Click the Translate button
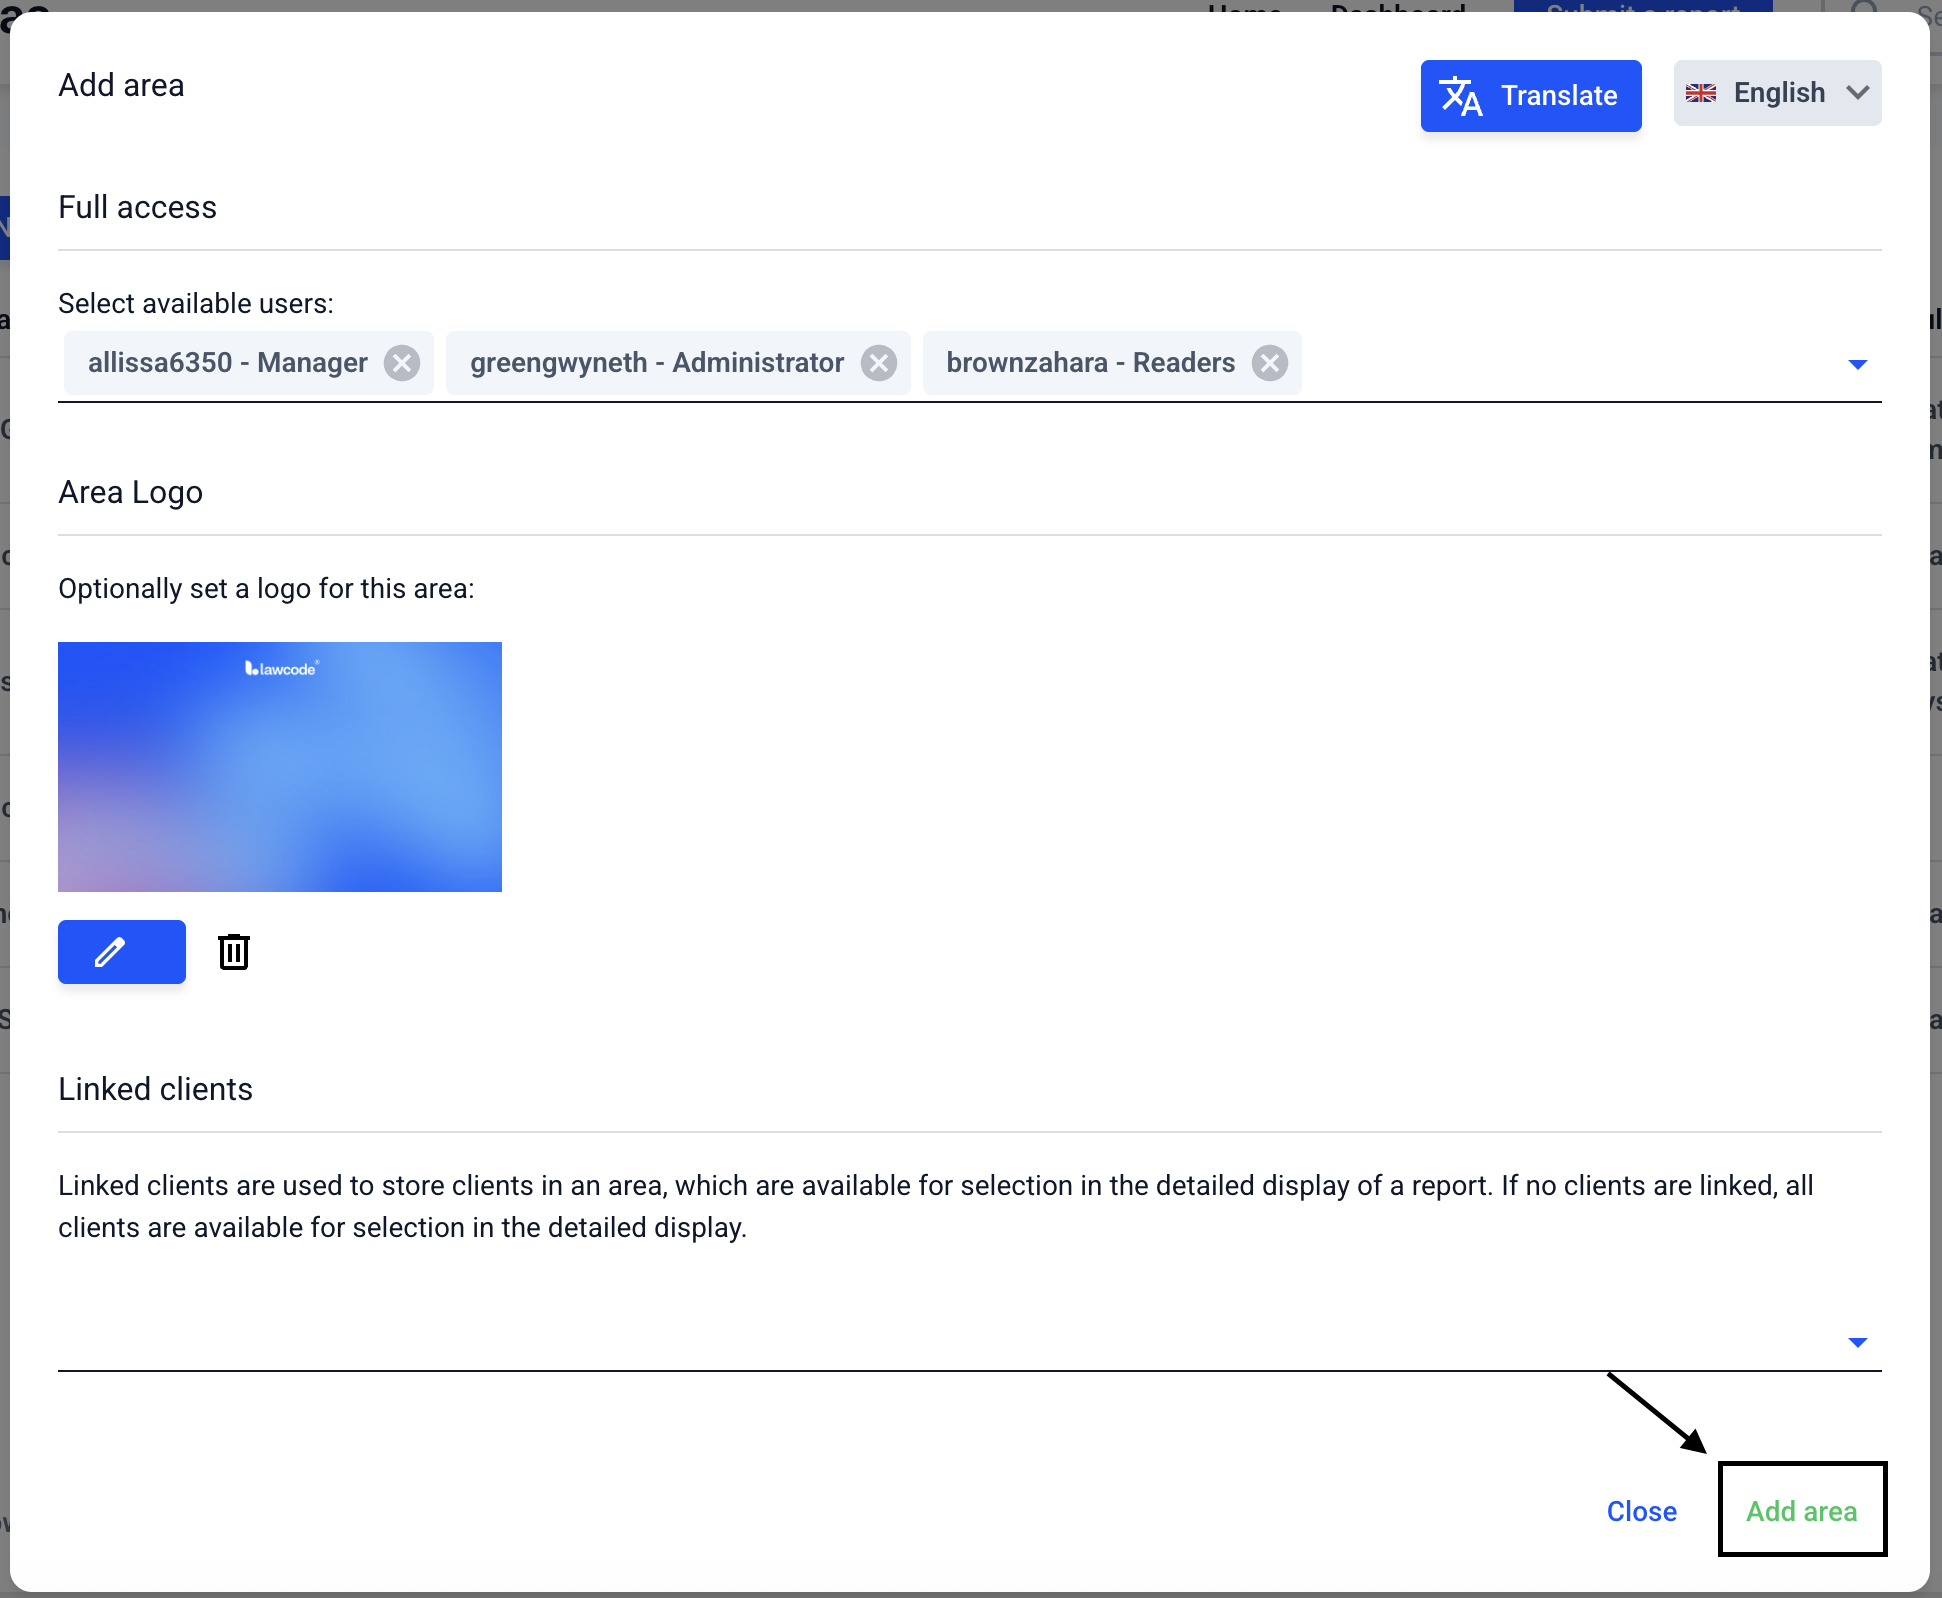Screen dimensions: 1942x1598 [x=1530, y=96]
